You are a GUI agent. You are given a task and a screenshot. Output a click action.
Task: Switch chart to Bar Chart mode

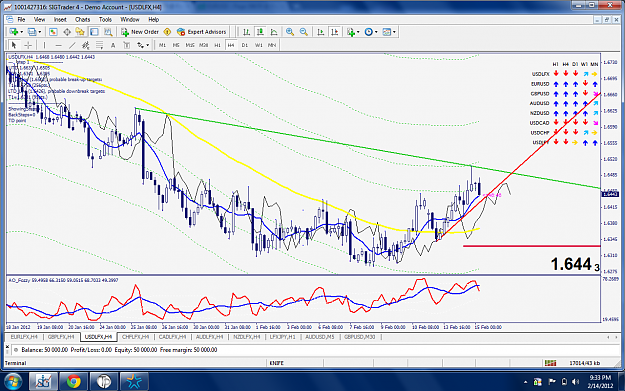[246, 32]
